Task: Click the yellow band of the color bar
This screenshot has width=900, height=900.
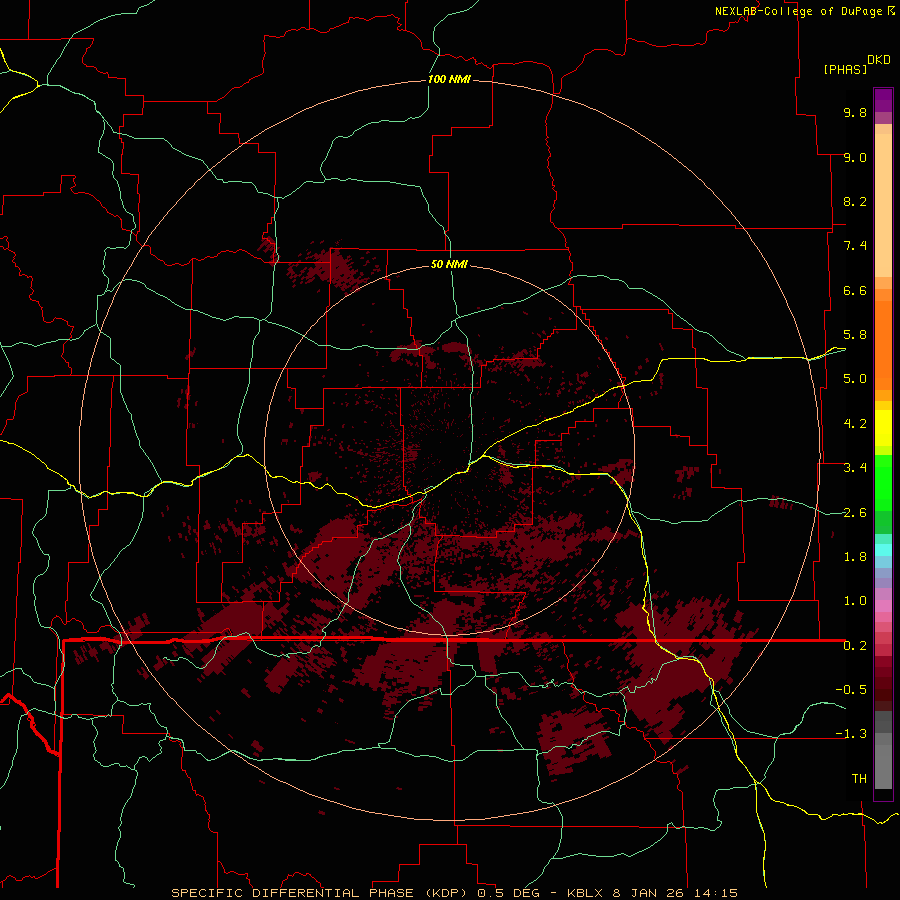Action: click(x=883, y=428)
